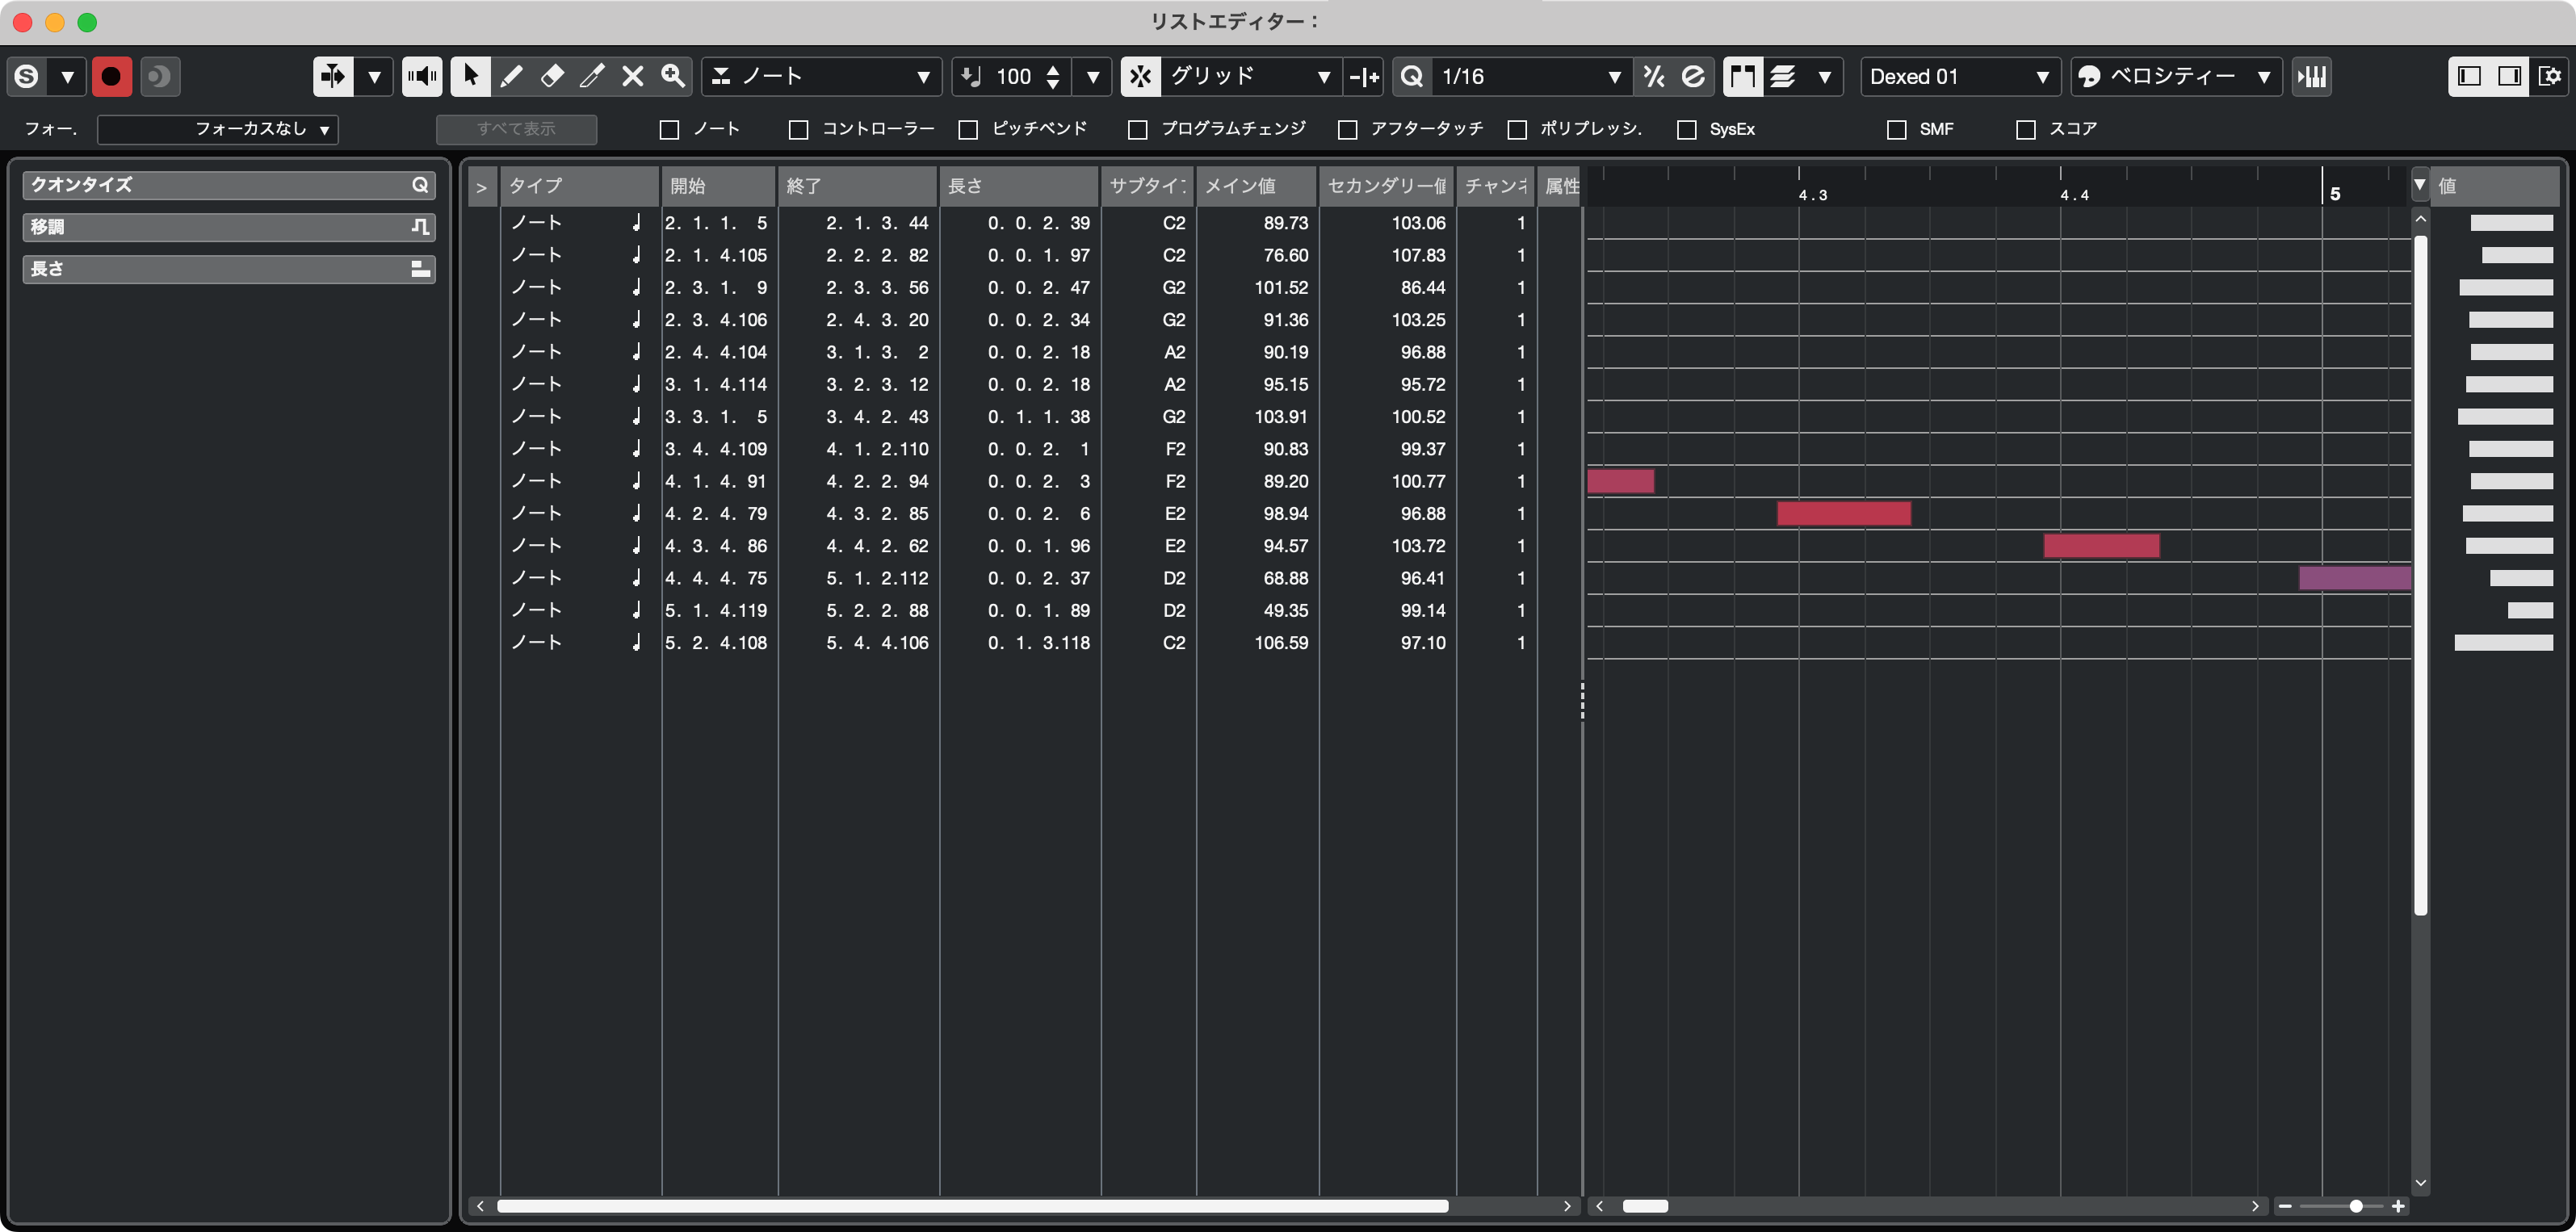Select the Trim tool
This screenshot has height=1232, width=2576.
(x=592, y=76)
